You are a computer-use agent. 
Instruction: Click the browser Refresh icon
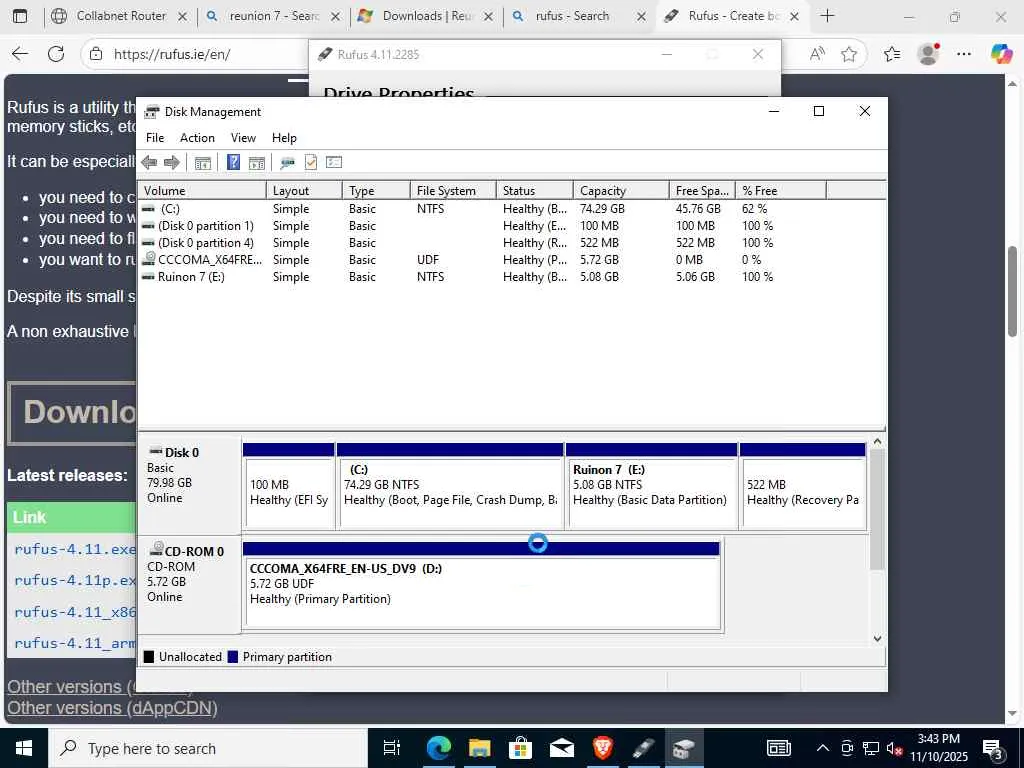(56, 54)
